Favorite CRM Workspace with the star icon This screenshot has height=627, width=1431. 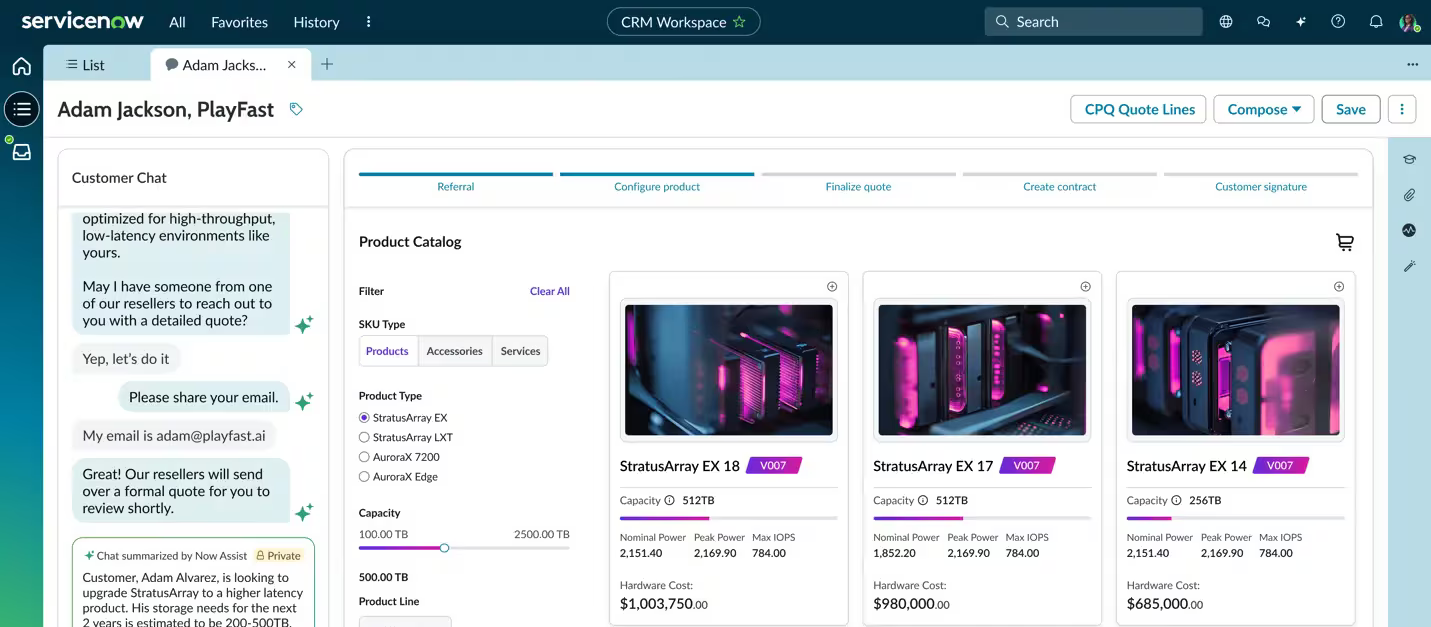click(739, 22)
